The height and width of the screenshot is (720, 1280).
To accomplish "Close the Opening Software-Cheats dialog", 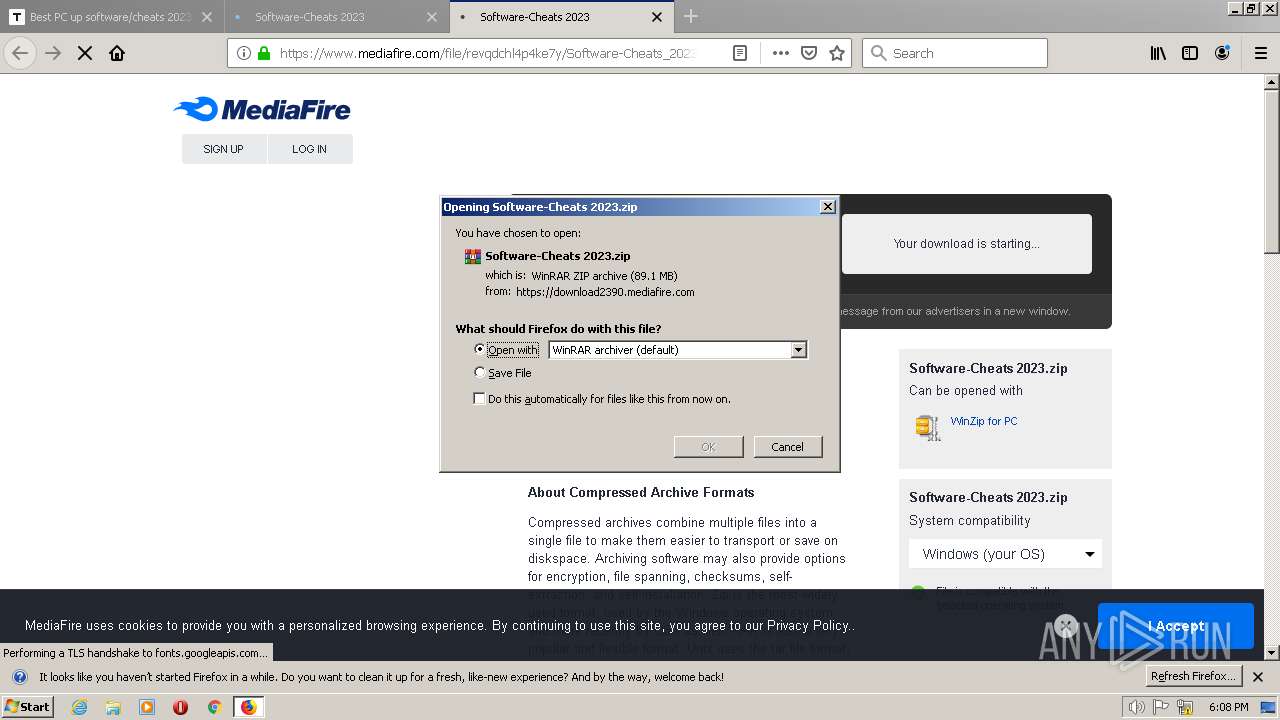I will click(827, 206).
